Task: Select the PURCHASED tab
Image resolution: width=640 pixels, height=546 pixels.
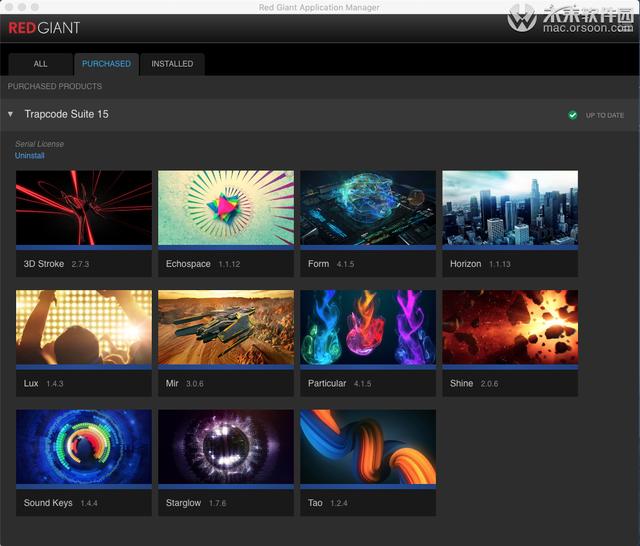Action: [107, 64]
